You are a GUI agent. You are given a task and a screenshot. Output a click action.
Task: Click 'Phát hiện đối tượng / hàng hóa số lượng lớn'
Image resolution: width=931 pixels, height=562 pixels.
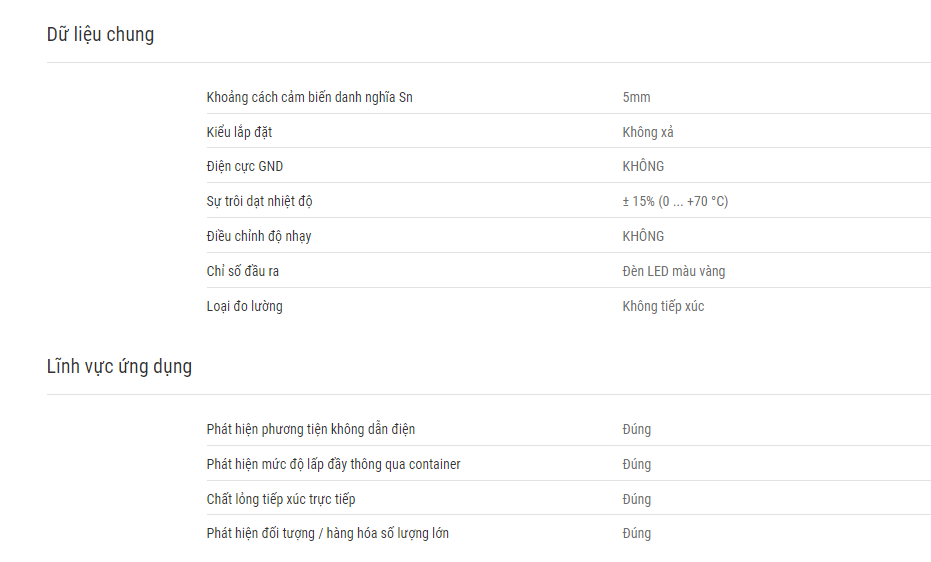328,534
